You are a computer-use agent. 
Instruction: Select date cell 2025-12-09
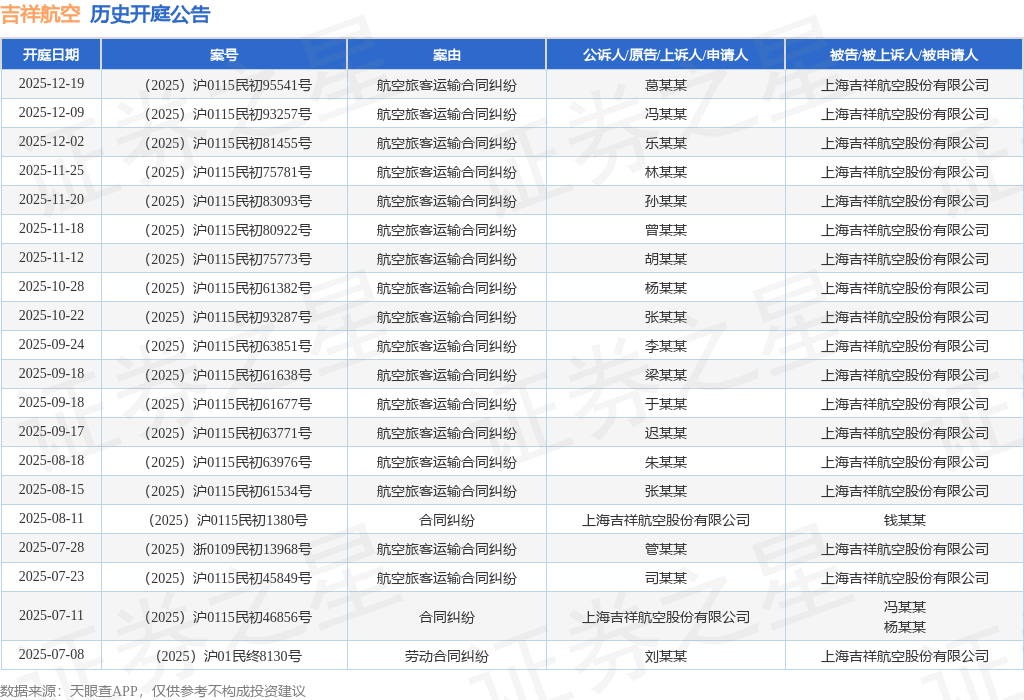click(x=51, y=112)
